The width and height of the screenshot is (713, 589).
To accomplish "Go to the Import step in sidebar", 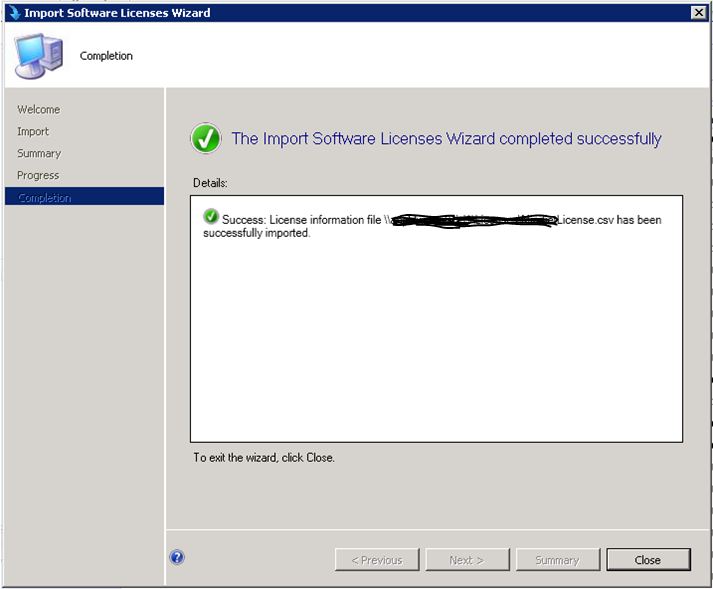I will [x=33, y=131].
